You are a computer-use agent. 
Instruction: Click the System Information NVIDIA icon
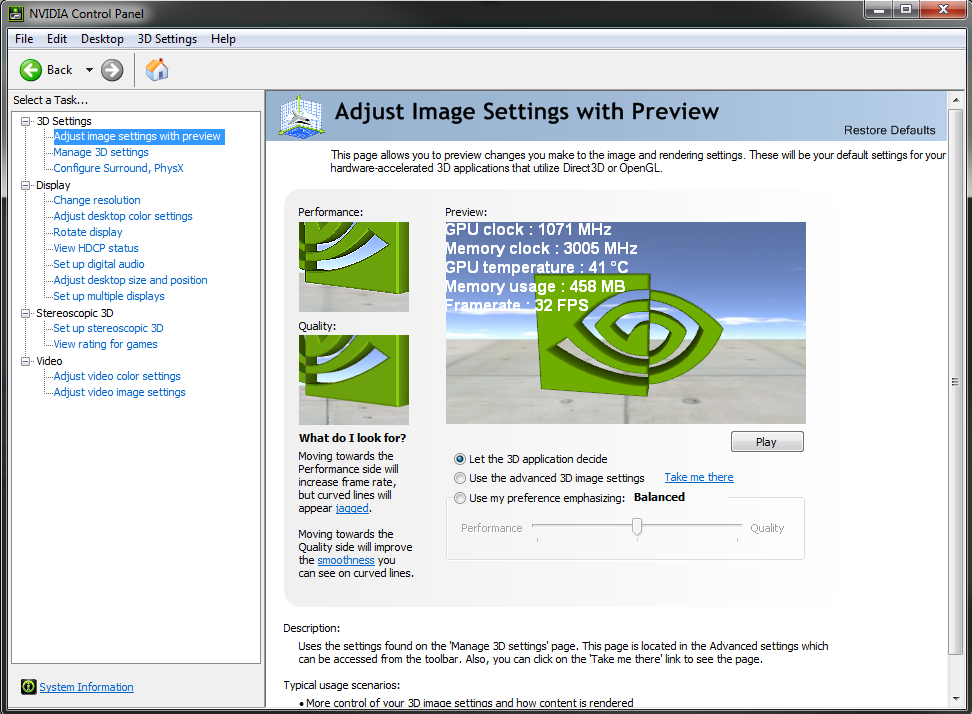tap(29, 686)
